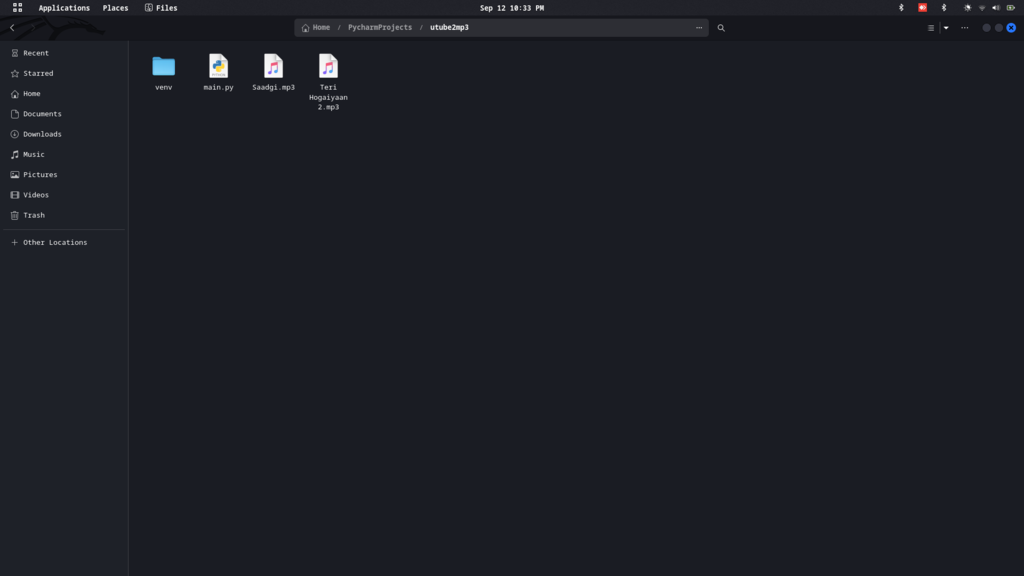Viewport: 1024px width, 576px height.
Task: Go back with the left arrow button
Action: pos(12,27)
